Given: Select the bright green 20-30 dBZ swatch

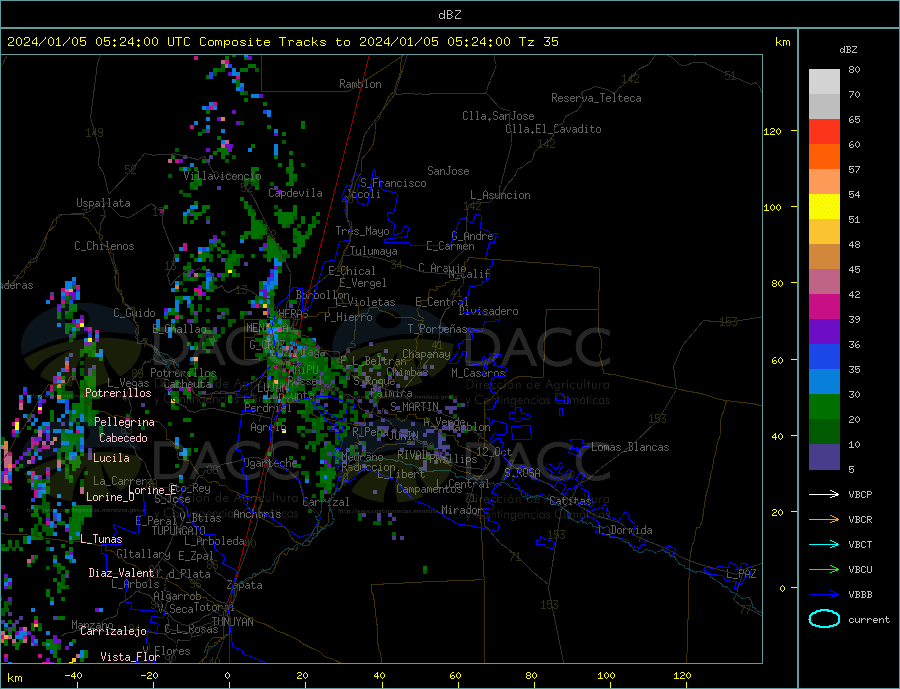Looking at the screenshot, I should pos(824,407).
